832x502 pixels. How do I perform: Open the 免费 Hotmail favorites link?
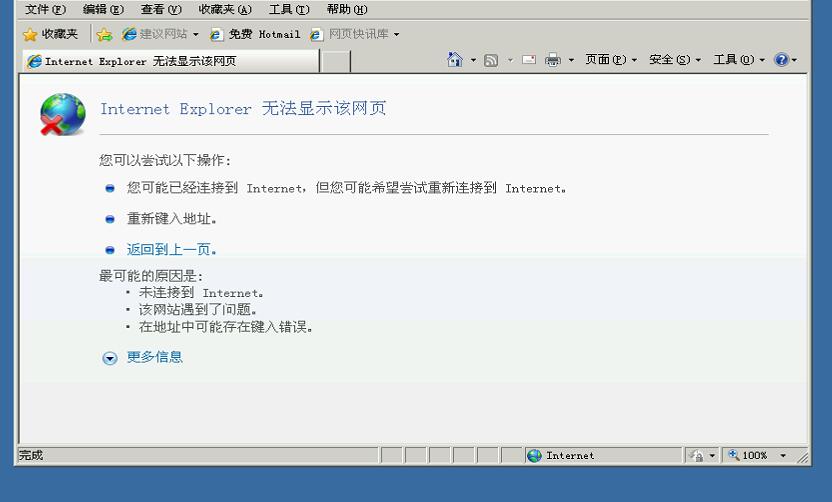click(x=255, y=34)
